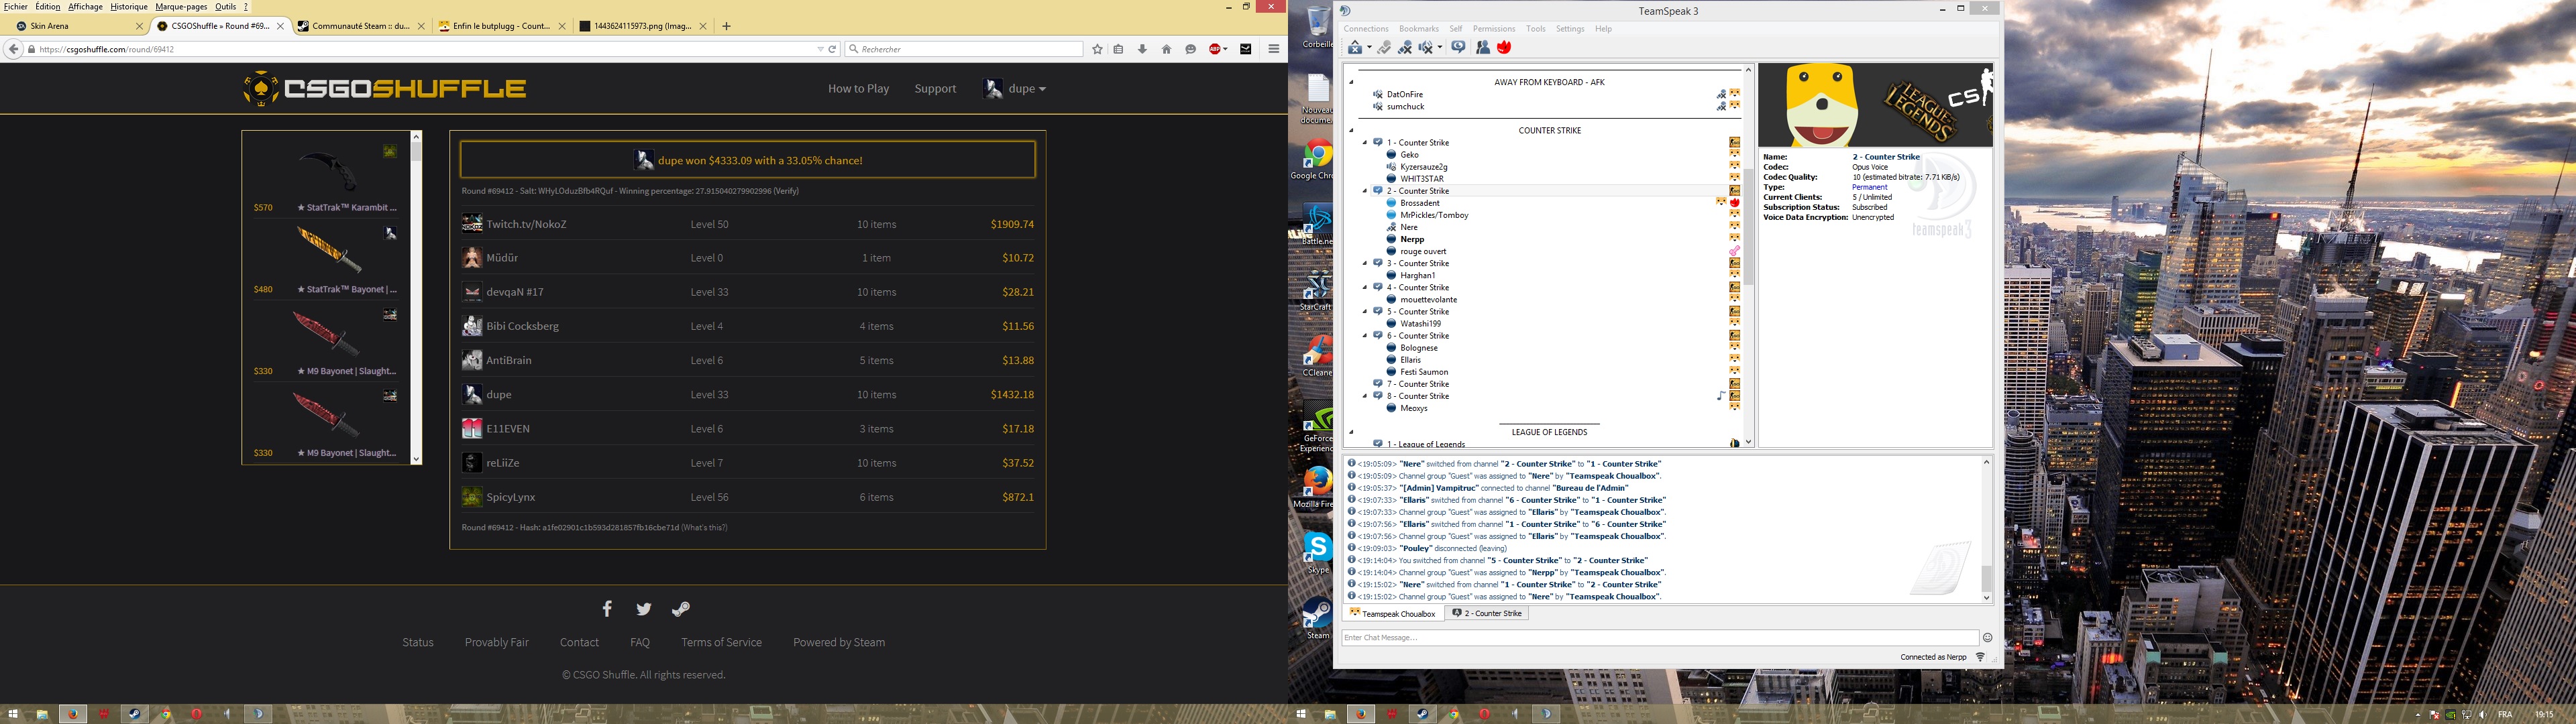Switch to the 2 - Counter Strike chat tab
Image resolution: width=2576 pixels, height=724 pixels.
coord(1487,613)
